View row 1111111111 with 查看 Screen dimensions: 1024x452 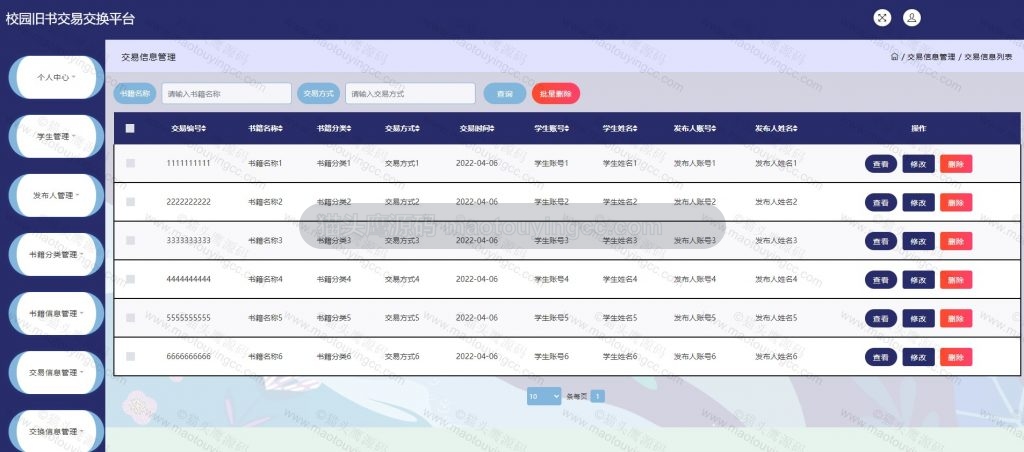[881, 164]
